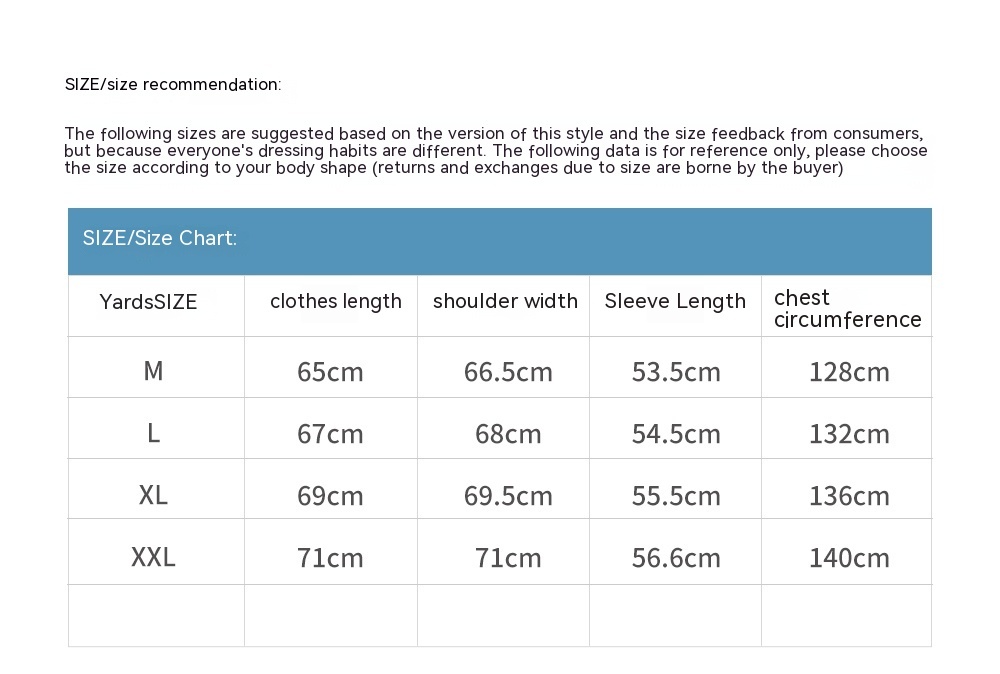
Task: Click the XL size row label
Action: click(153, 495)
